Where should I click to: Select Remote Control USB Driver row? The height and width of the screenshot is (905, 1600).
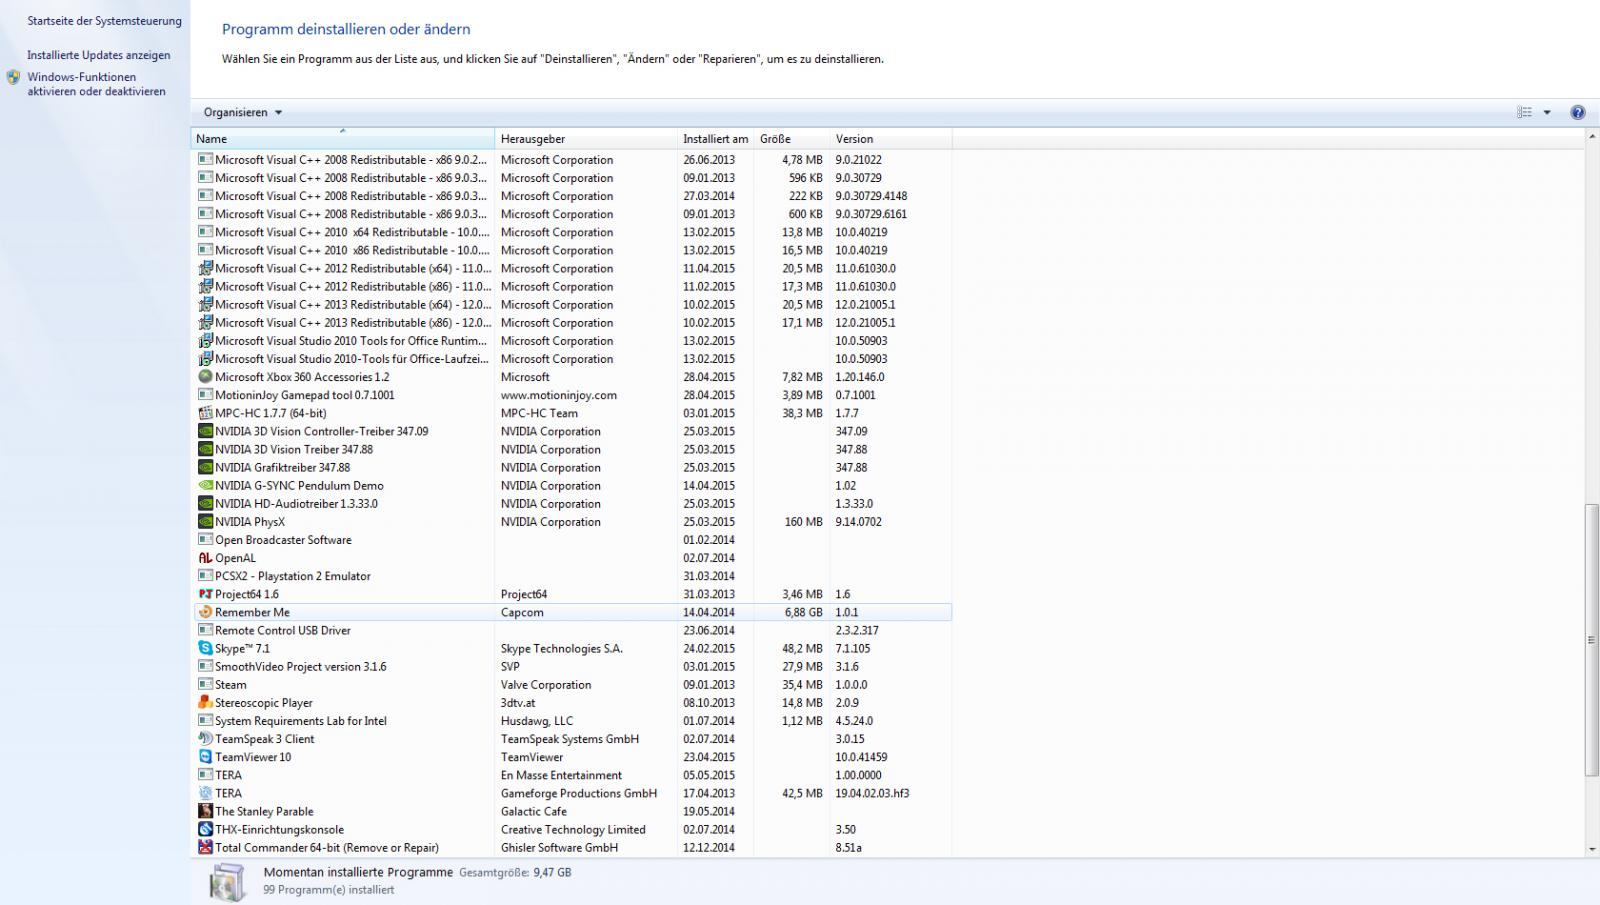pyautogui.click(x=572, y=630)
